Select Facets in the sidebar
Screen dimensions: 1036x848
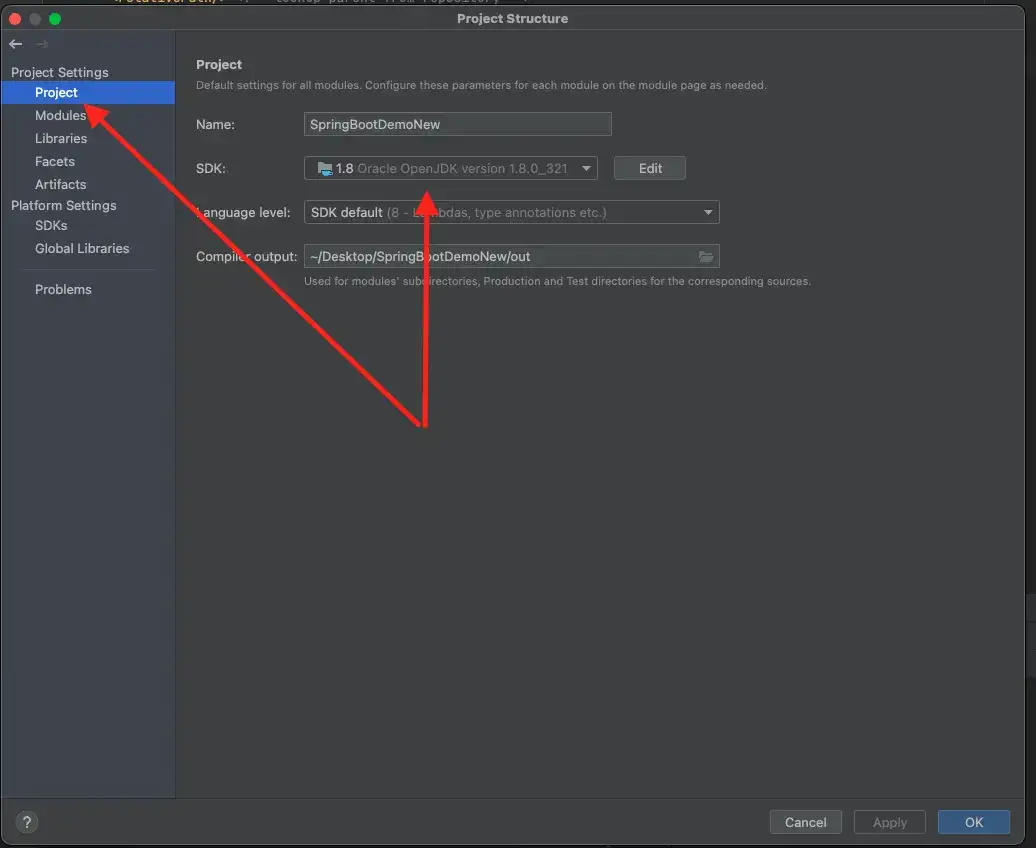[x=55, y=161]
